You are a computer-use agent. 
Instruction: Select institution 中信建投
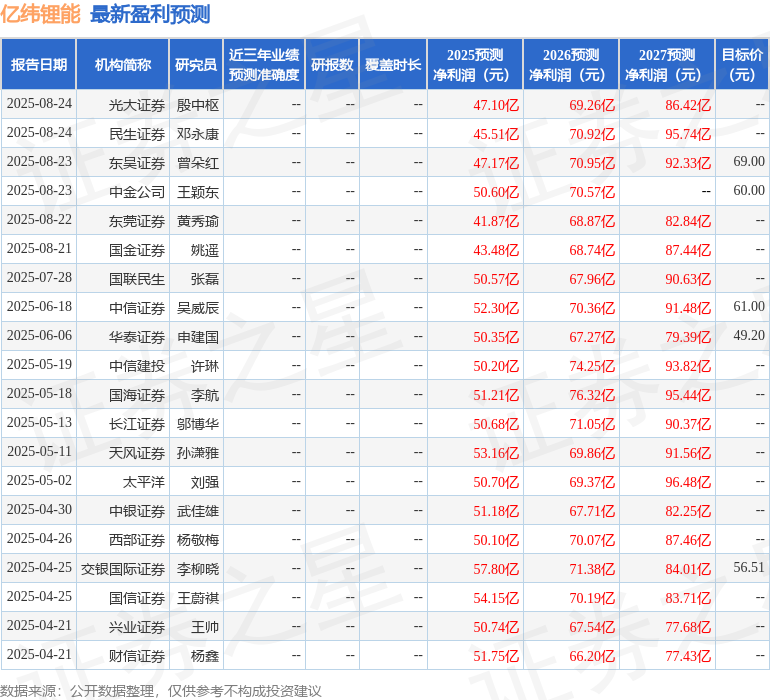pos(137,366)
